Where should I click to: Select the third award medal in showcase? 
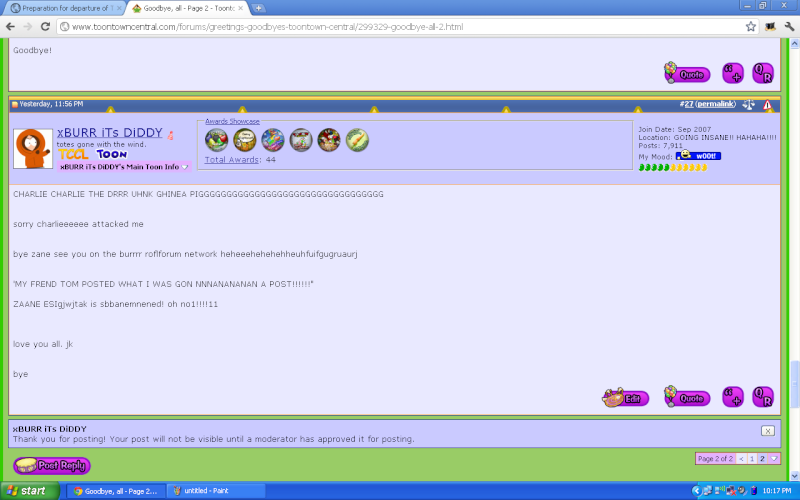pos(272,140)
